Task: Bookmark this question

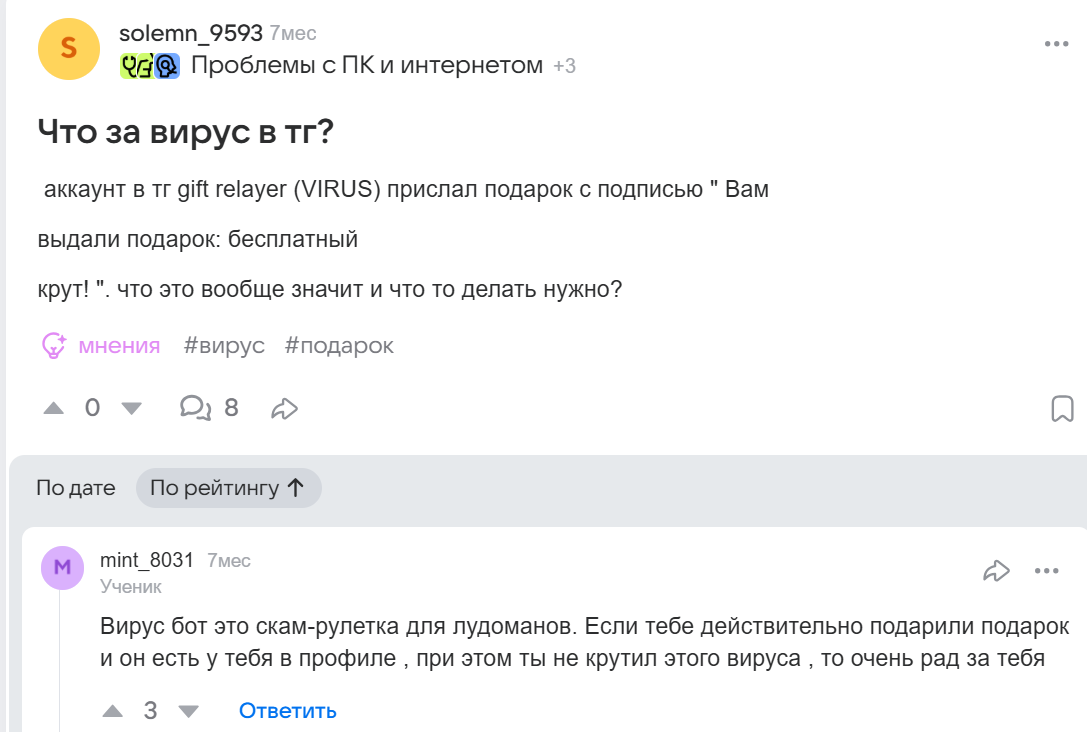Action: [1062, 408]
